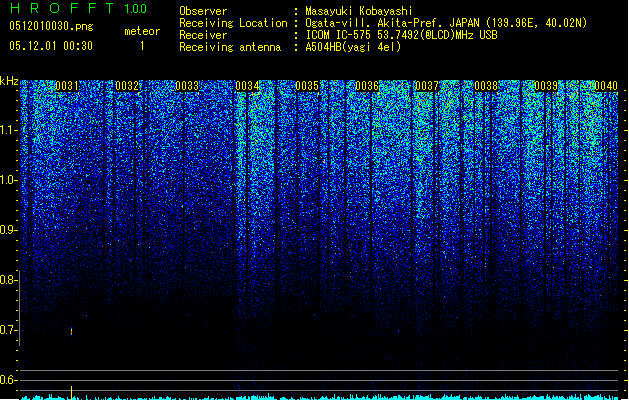The image size is (629, 400).
Task: Click the Observer field label
Action: tap(203, 11)
